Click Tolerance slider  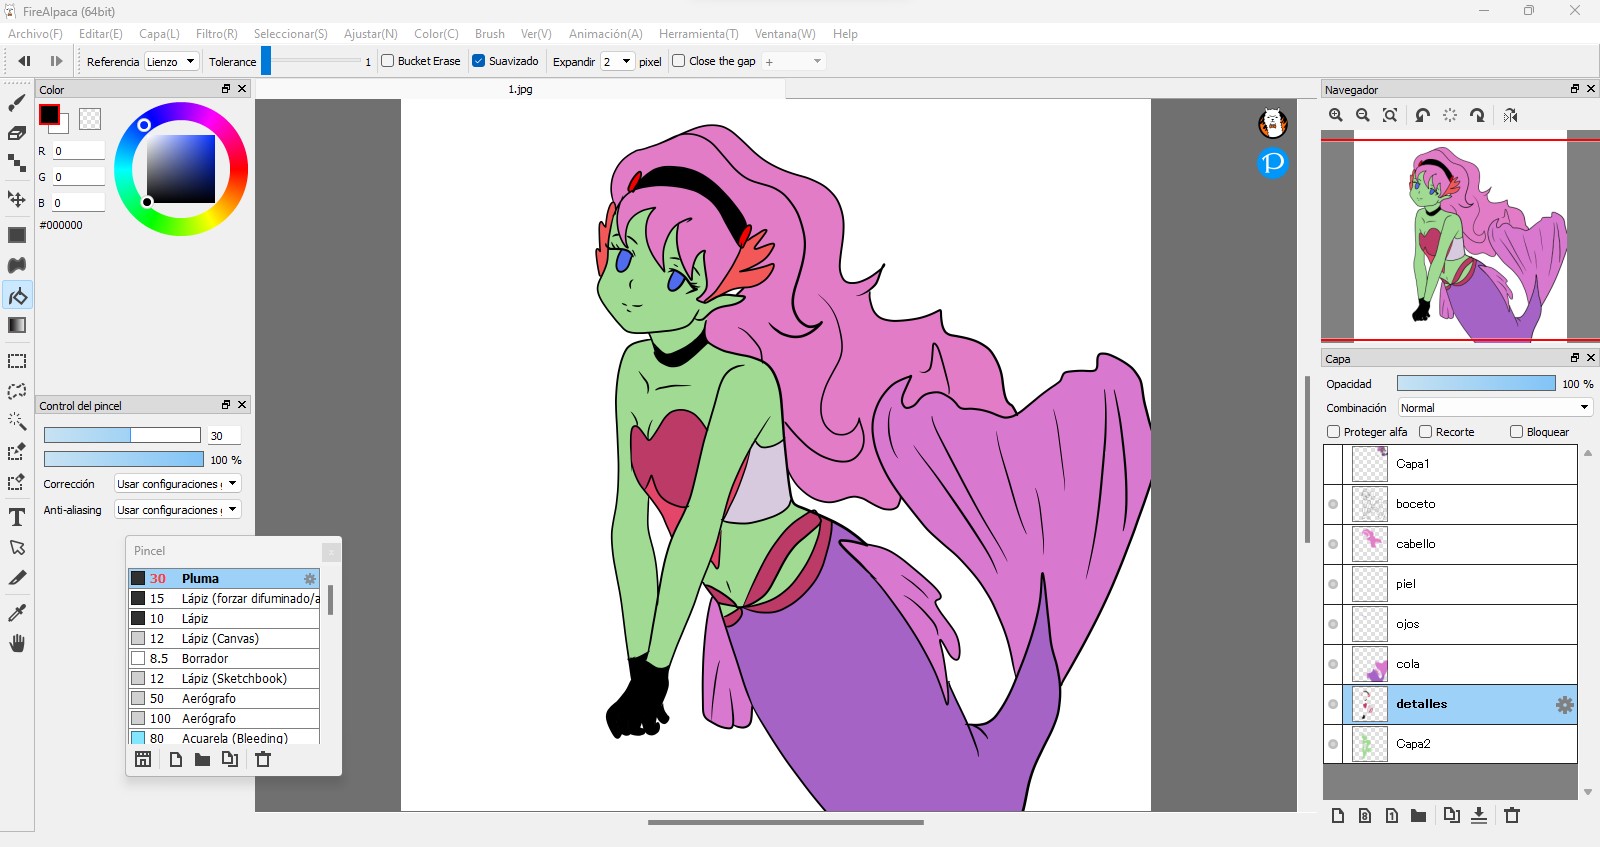coord(311,61)
